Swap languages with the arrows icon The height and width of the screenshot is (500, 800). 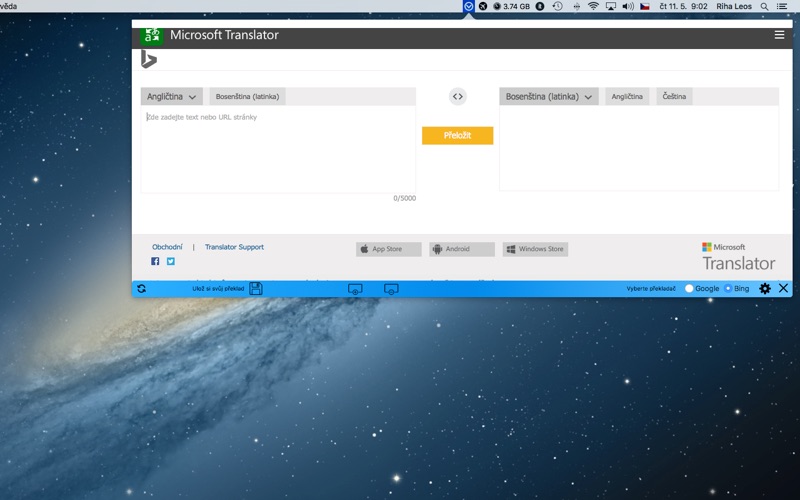pyautogui.click(x=458, y=96)
